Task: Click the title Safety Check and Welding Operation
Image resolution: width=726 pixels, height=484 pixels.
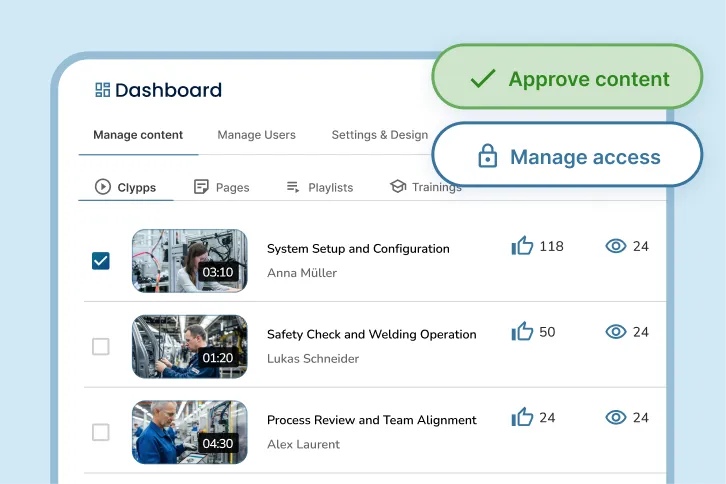Action: [372, 334]
